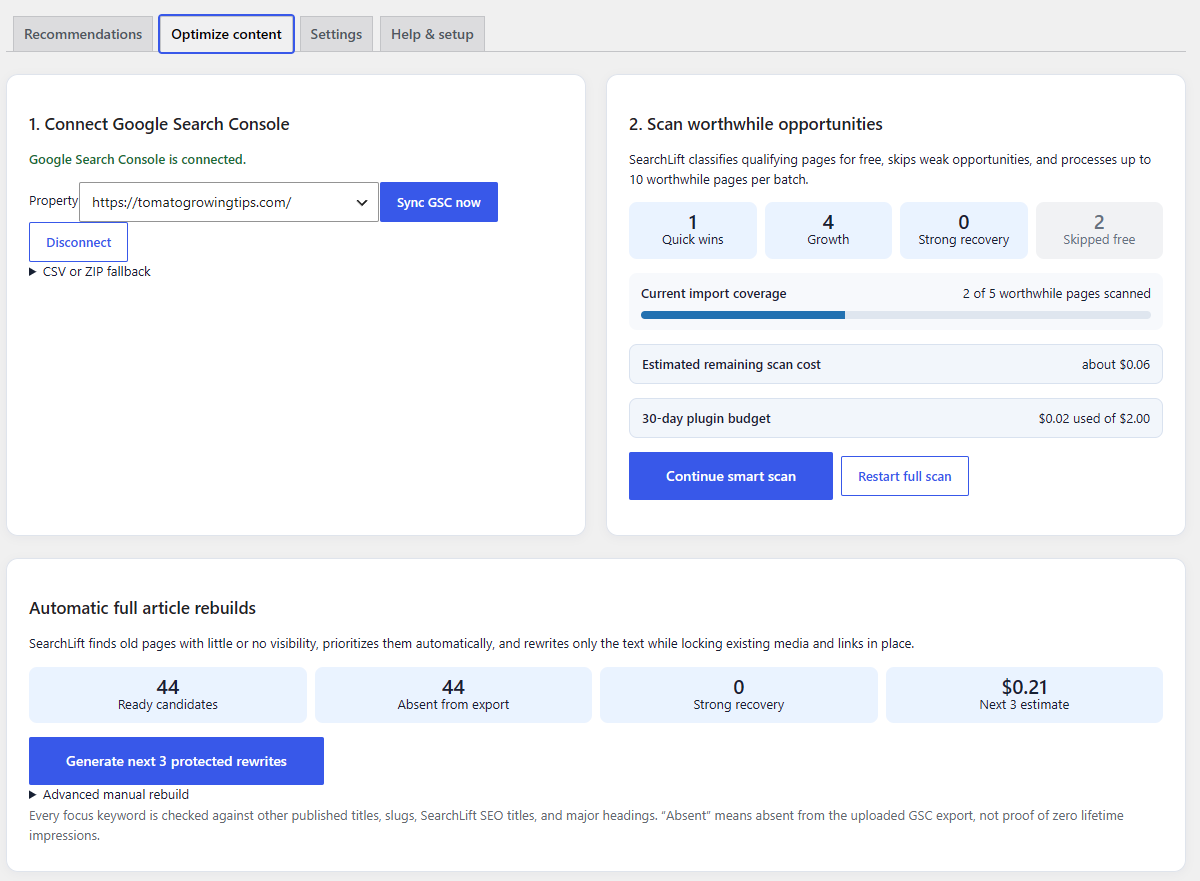Click the 30-day plugin budget row
1200x881 pixels.
tap(896, 418)
